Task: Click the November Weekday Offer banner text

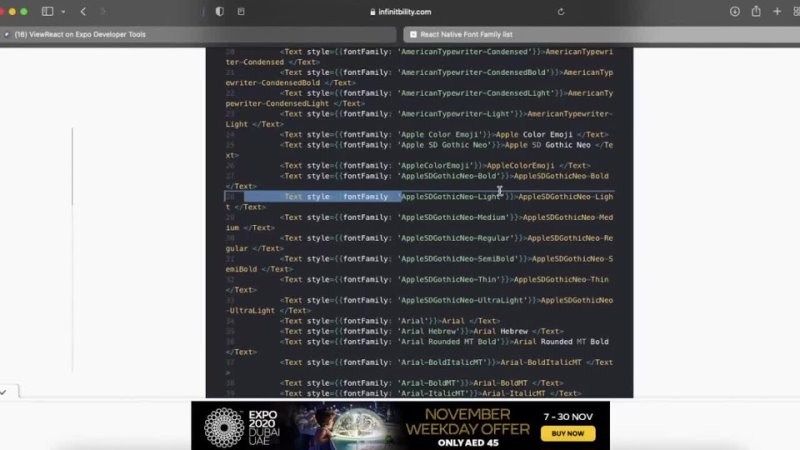Action: click(x=468, y=421)
